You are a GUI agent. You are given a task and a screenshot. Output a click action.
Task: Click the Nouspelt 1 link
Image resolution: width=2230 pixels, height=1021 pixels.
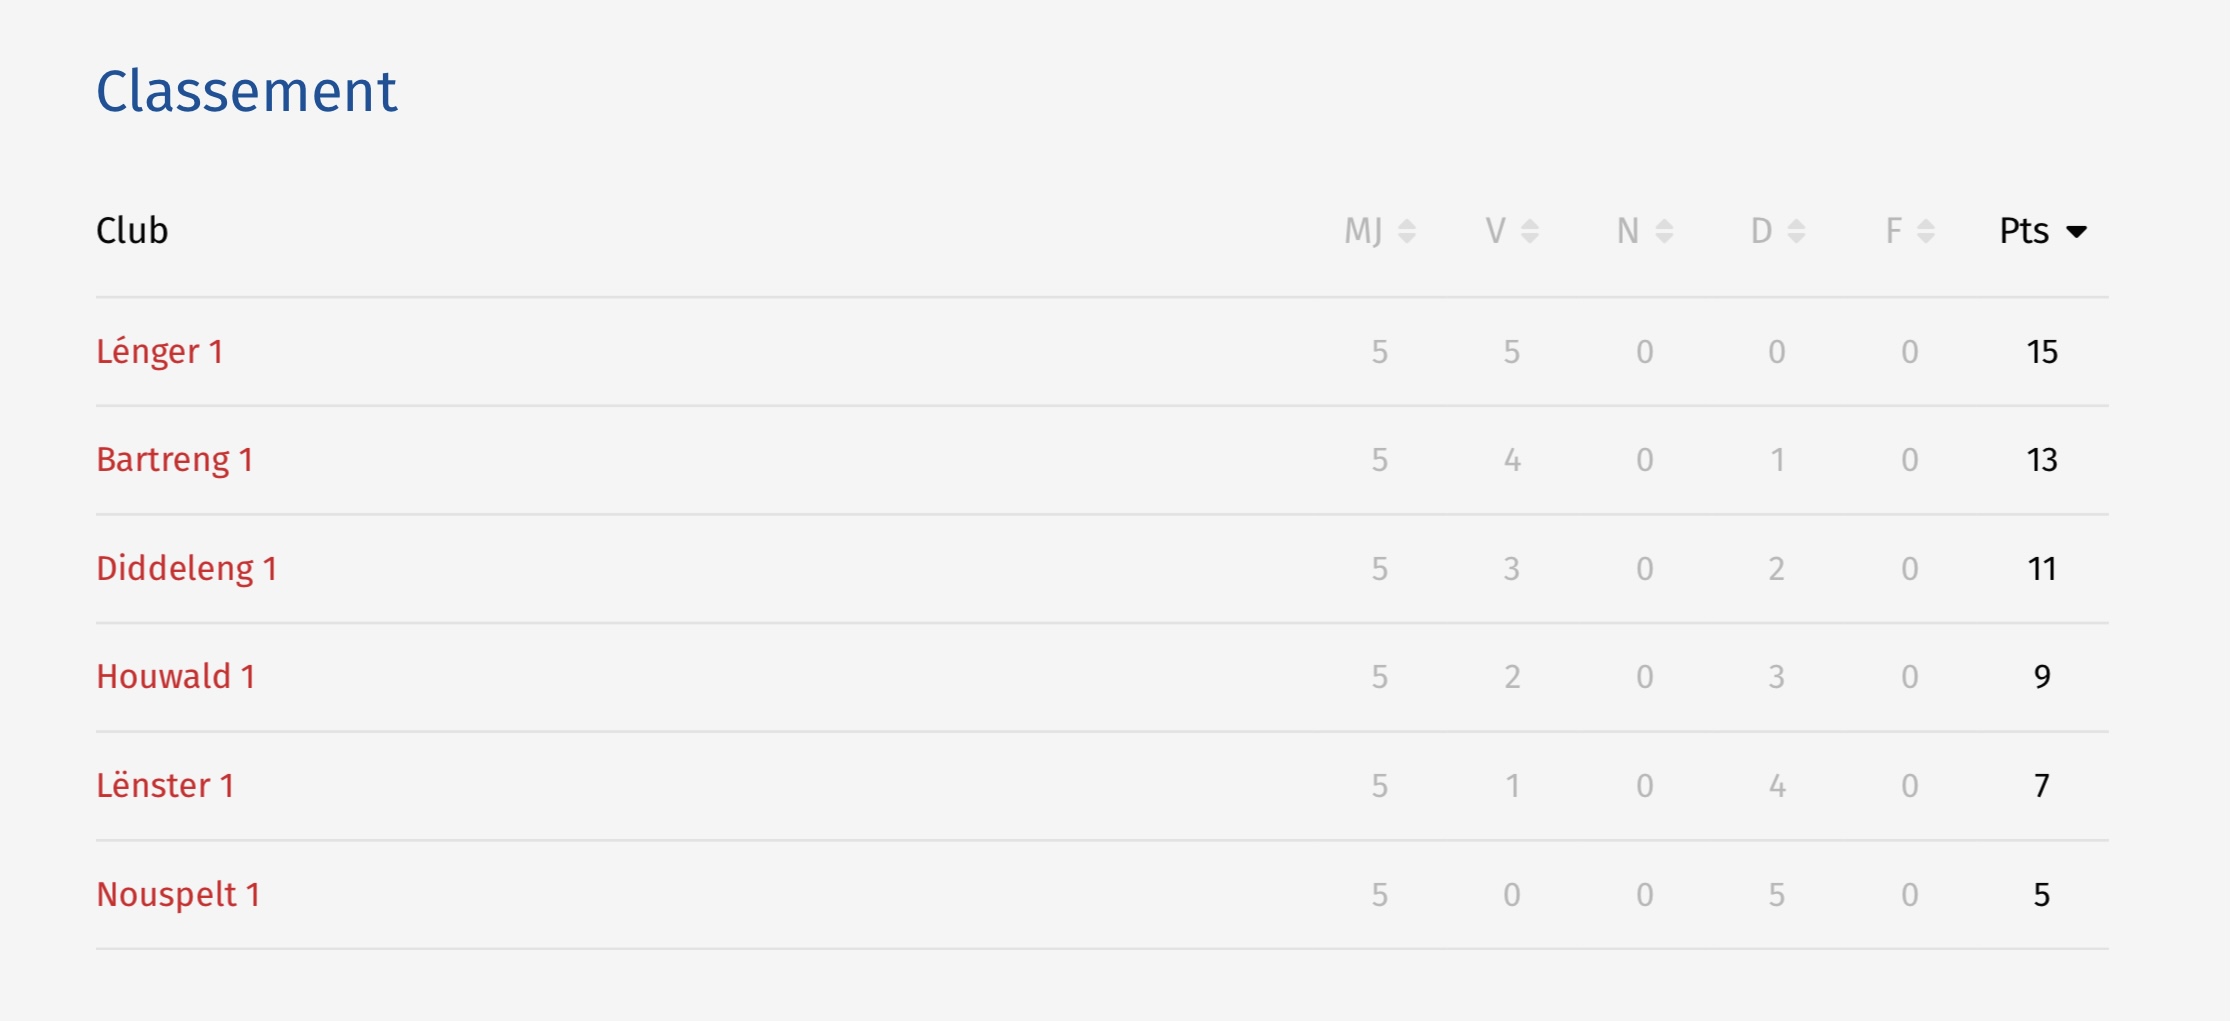(x=179, y=894)
